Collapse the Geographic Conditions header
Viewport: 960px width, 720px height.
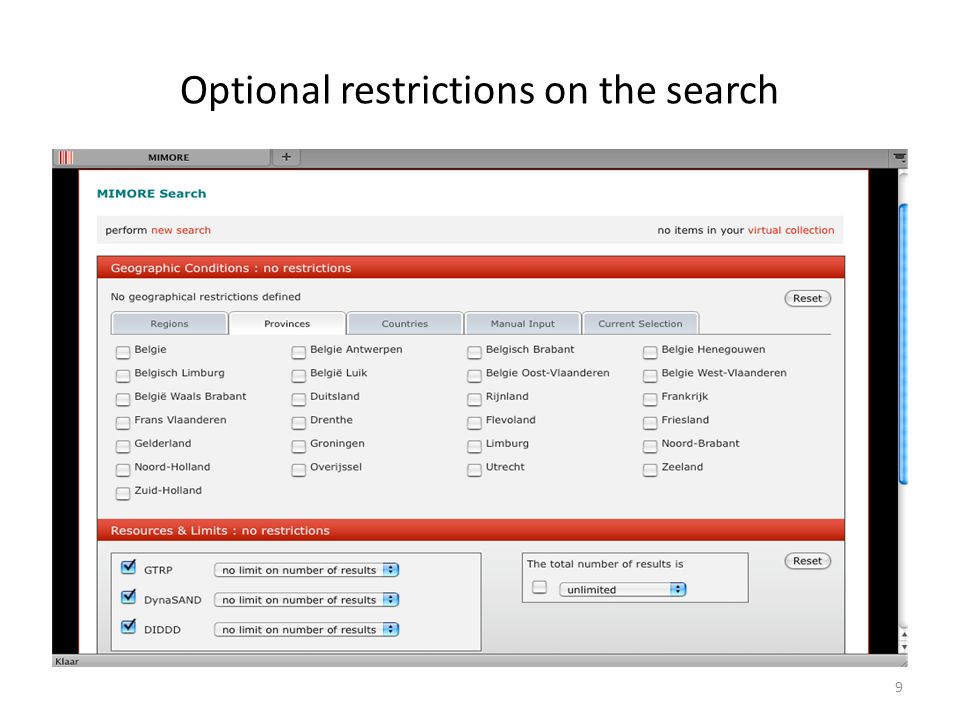pyautogui.click(x=471, y=268)
